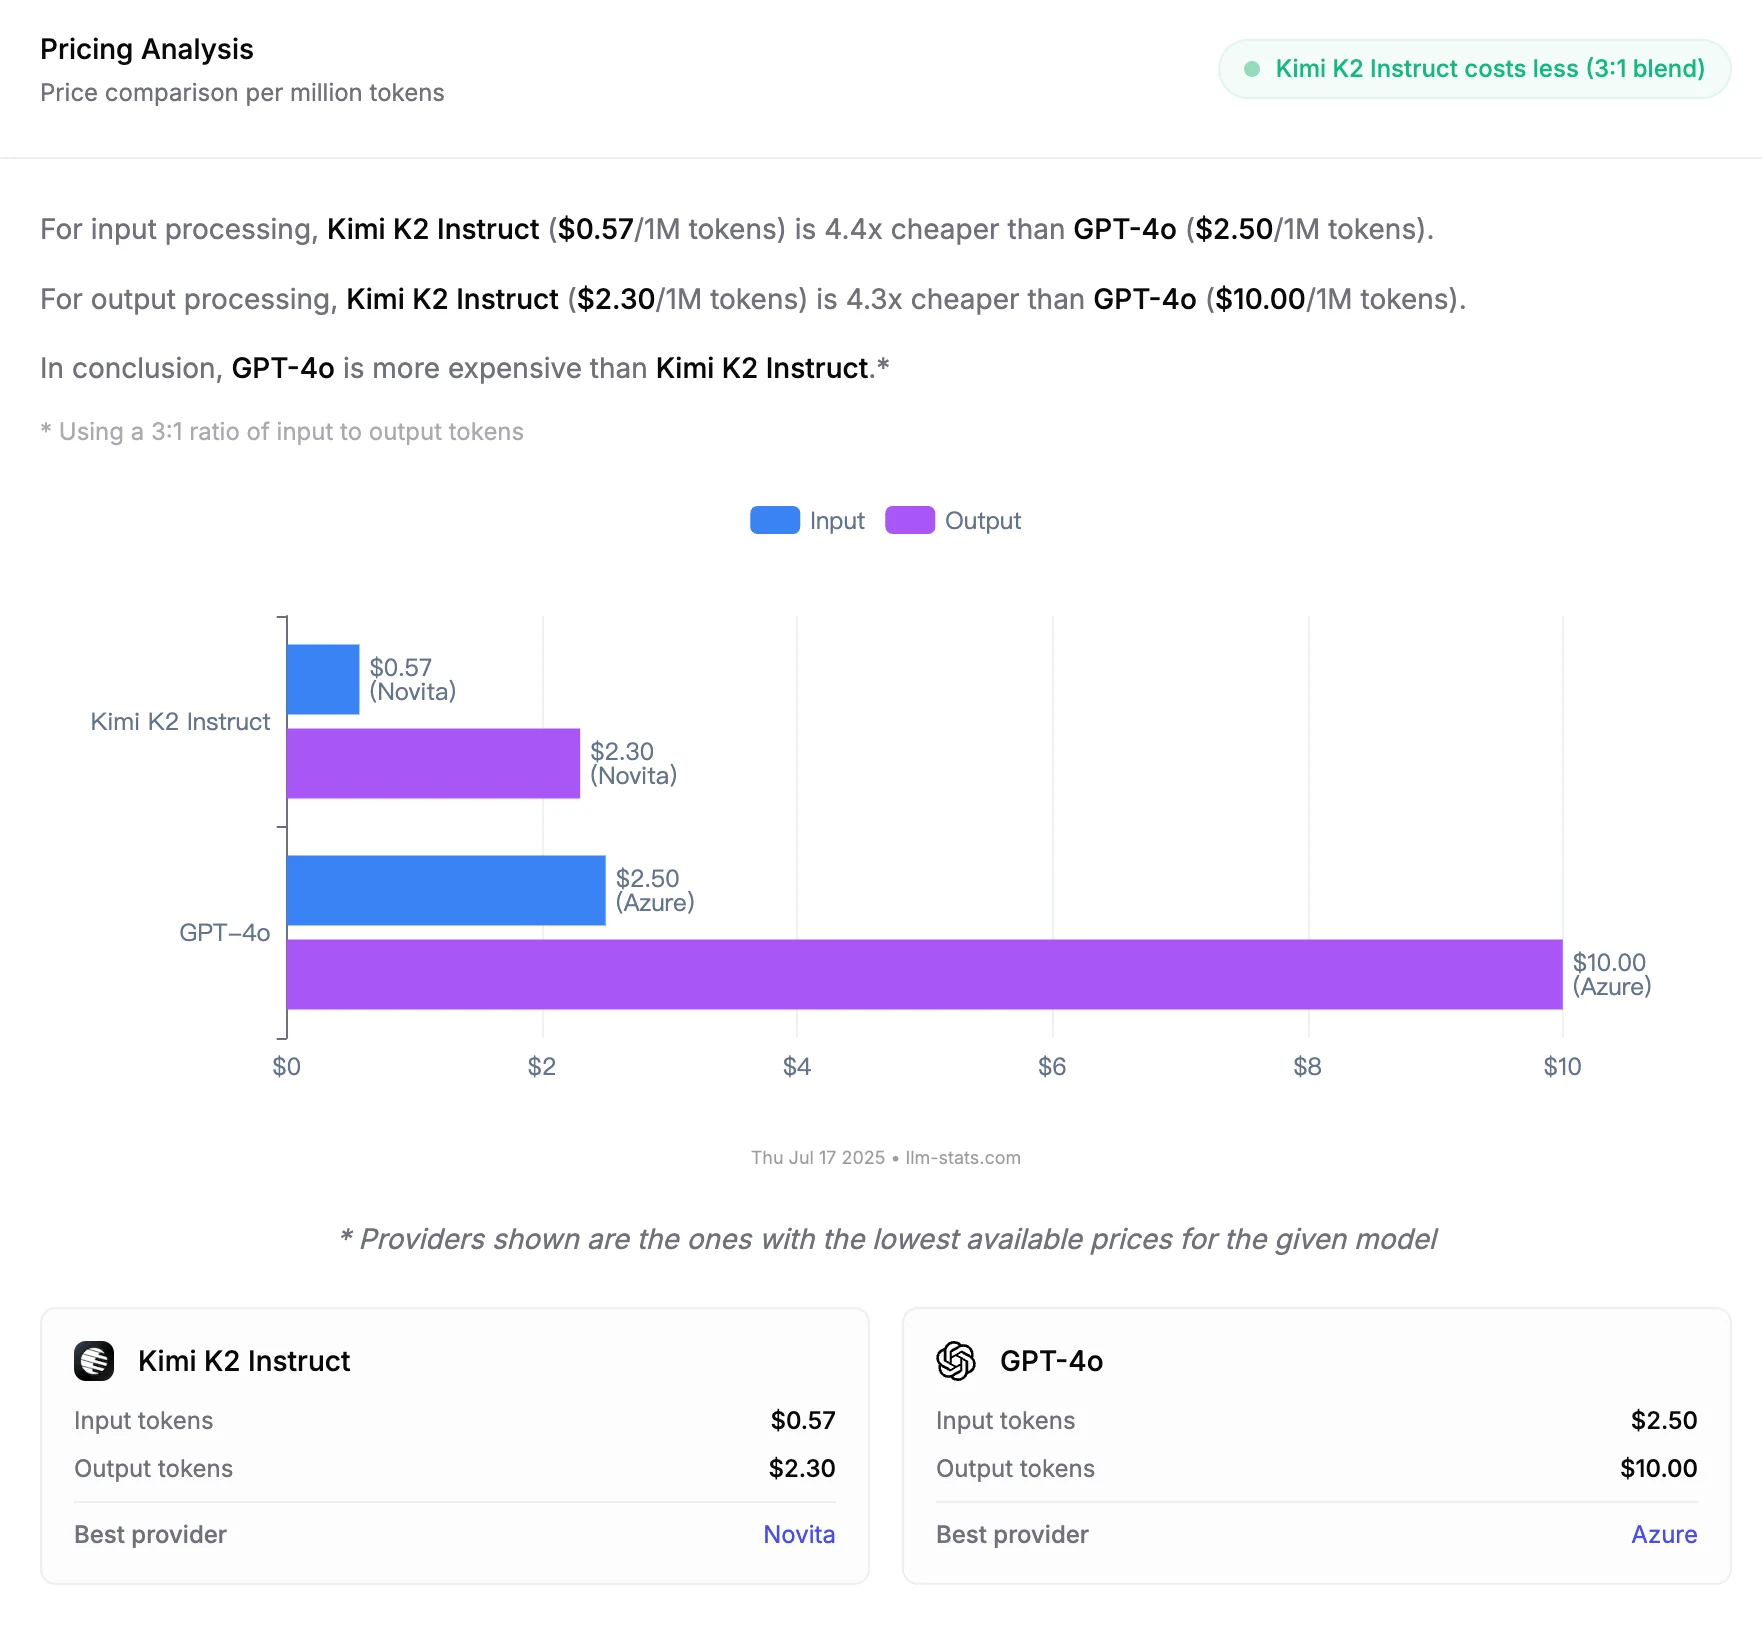Click the Kimi K2 Instruct costs less badge

pos(1475,69)
